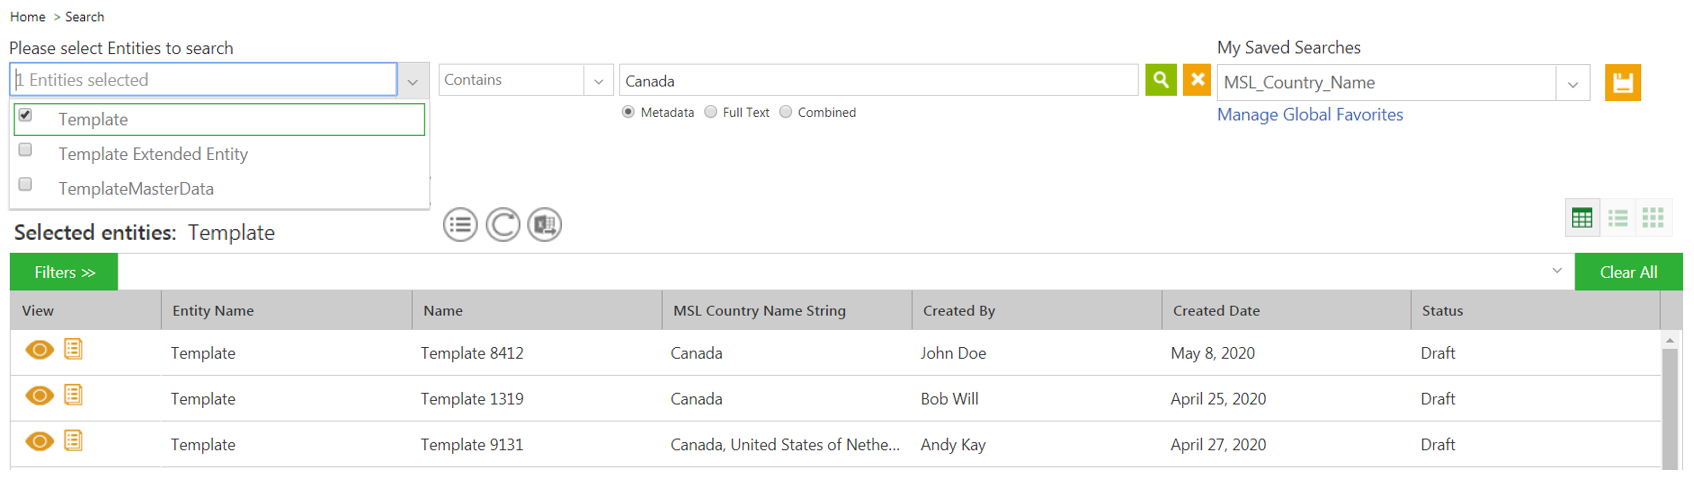
Task: Open details icon for Template 1319
Action: pyautogui.click(x=73, y=395)
